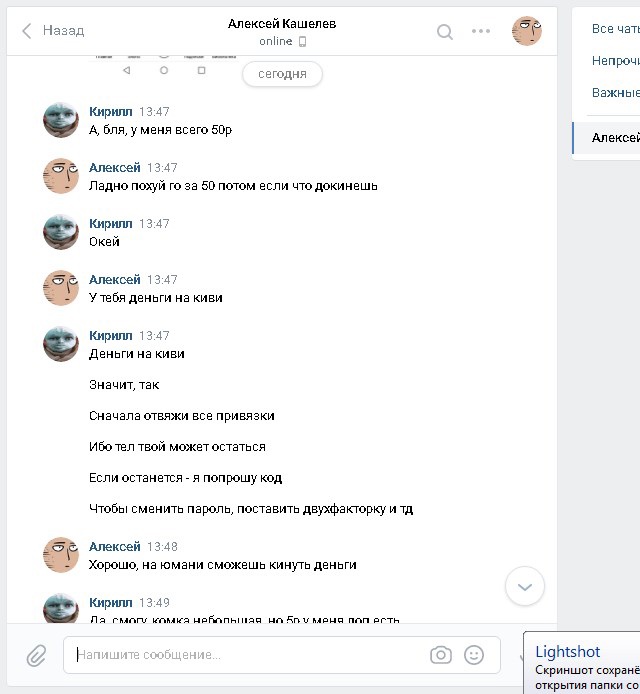Image resolution: width=640 pixels, height=694 pixels.
Task: Open the search icon in chat header
Action: click(x=445, y=32)
